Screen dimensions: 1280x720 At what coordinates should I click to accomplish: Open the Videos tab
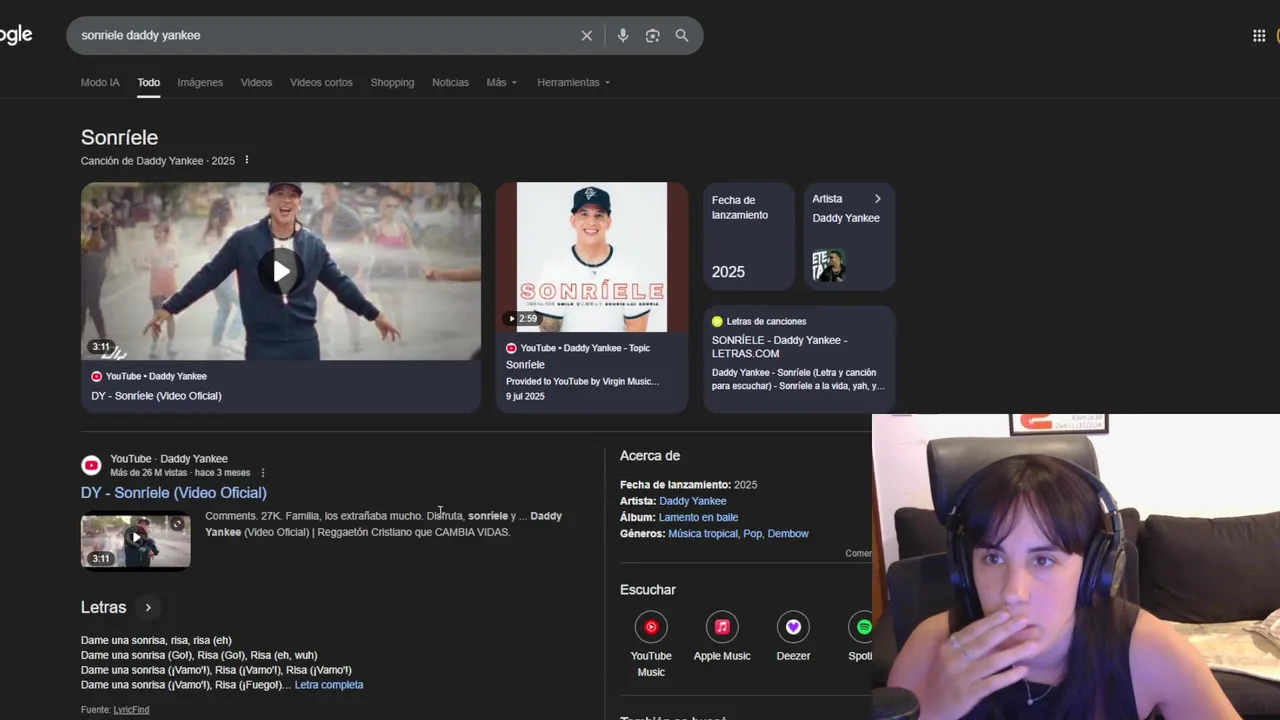click(x=256, y=82)
